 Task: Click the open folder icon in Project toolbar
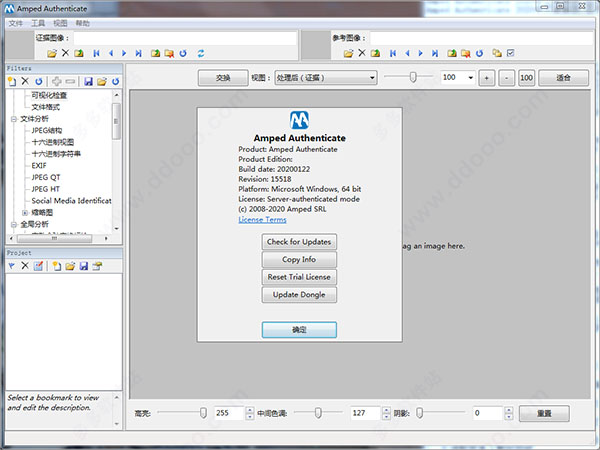(70, 266)
